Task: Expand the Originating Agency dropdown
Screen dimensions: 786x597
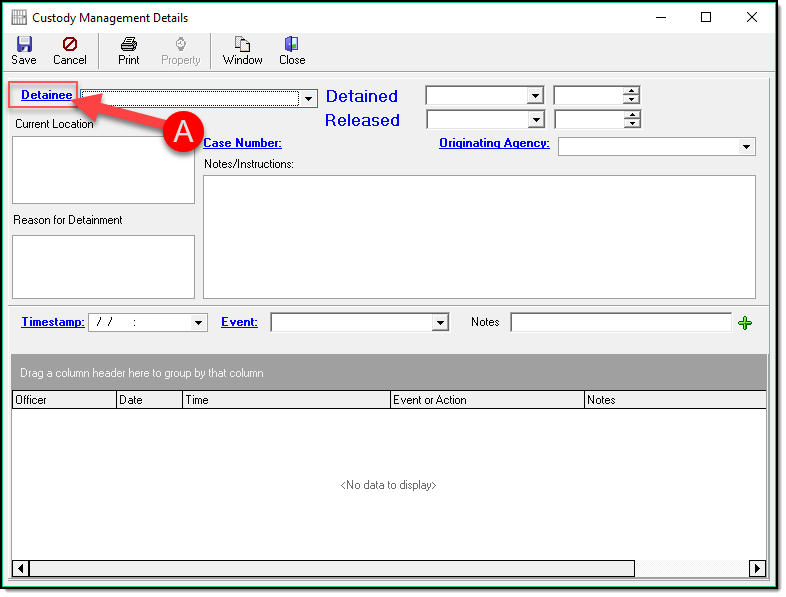Action: click(746, 147)
